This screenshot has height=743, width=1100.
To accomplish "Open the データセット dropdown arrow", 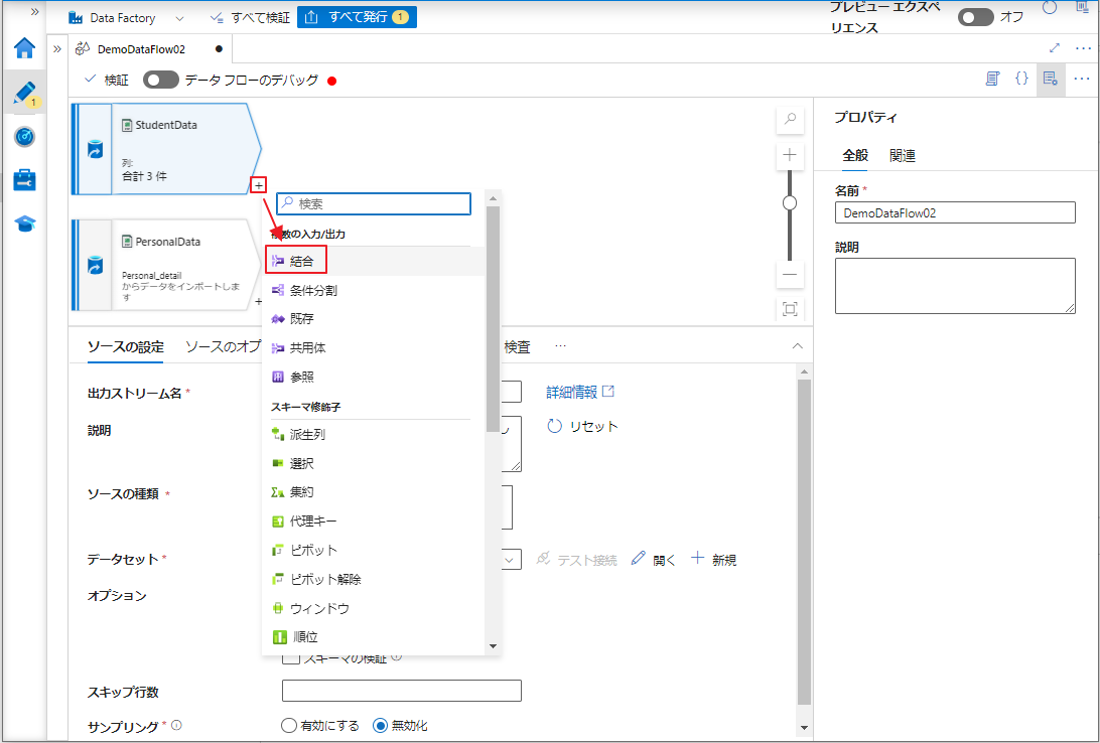I will click(510, 559).
